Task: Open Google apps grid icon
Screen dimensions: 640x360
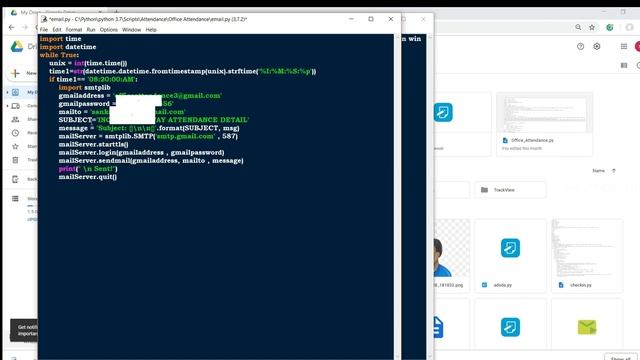Action: [624, 47]
